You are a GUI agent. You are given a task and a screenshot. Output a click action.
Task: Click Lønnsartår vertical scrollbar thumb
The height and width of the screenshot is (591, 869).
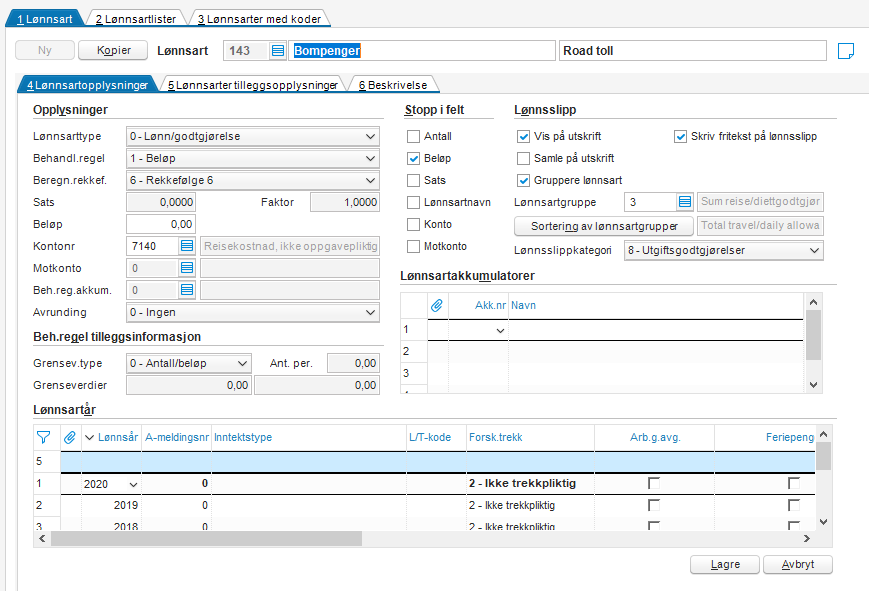(824, 456)
